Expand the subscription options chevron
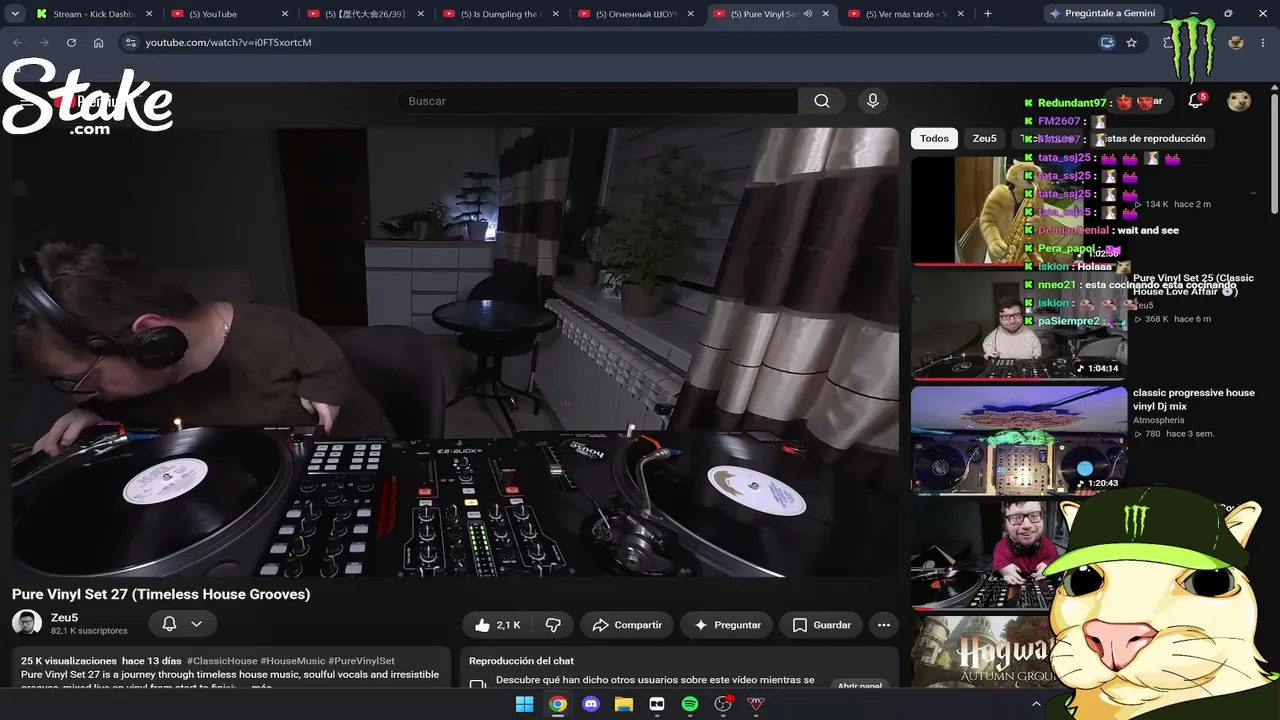This screenshot has width=1280, height=720. (196, 624)
